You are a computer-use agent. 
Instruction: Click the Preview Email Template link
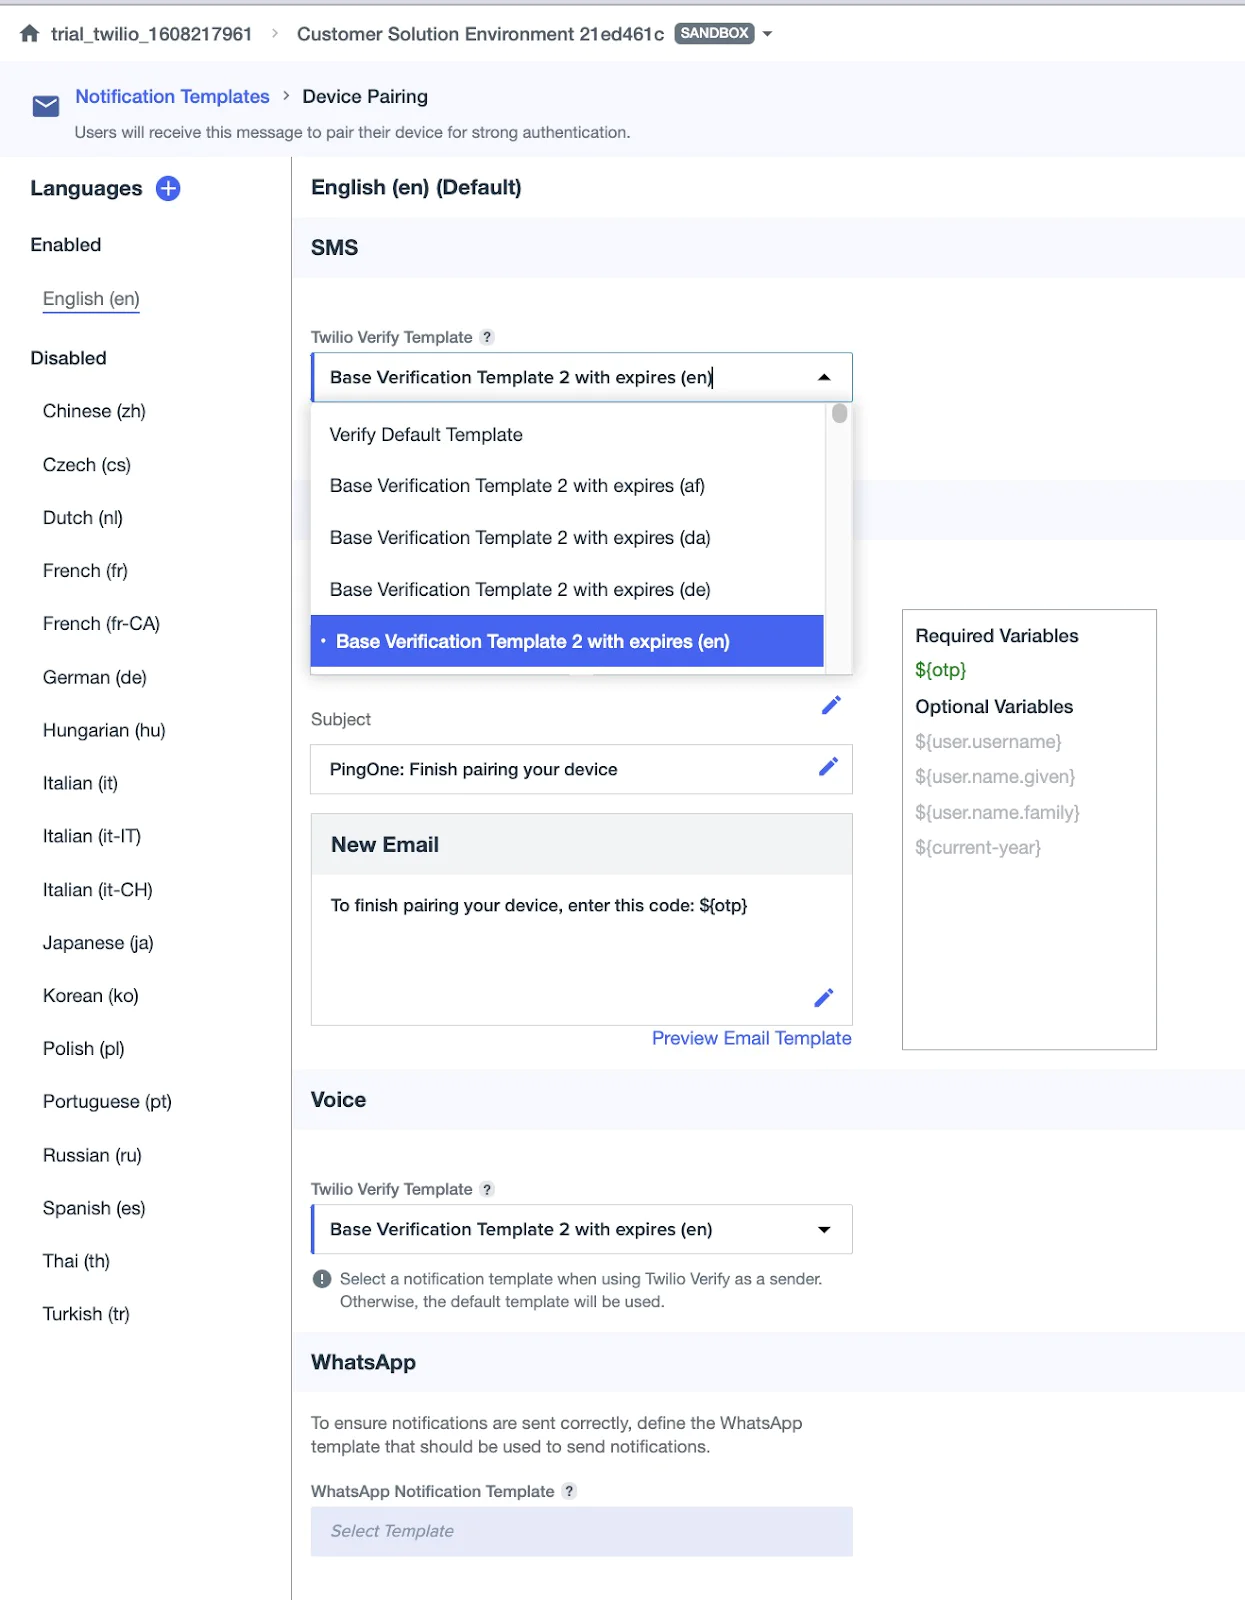click(751, 1038)
